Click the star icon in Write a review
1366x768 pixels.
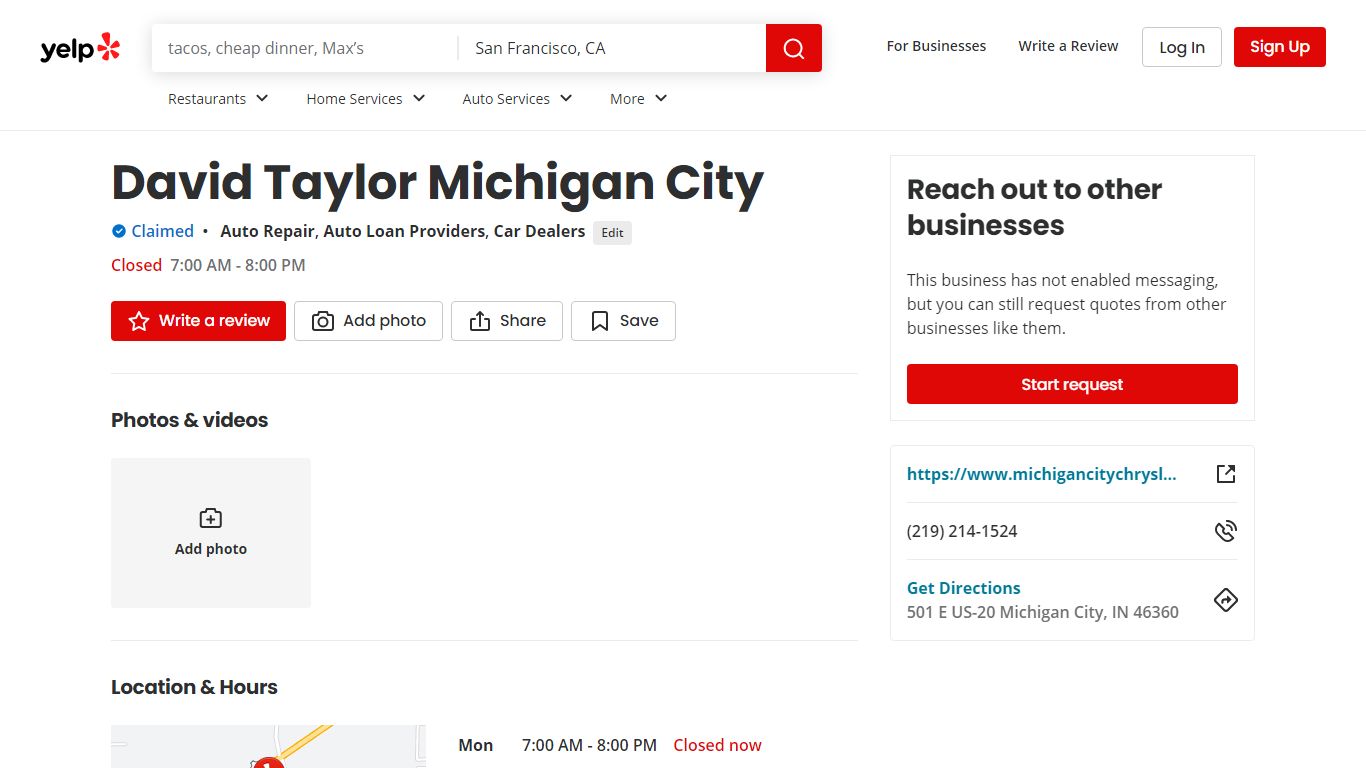[139, 321]
